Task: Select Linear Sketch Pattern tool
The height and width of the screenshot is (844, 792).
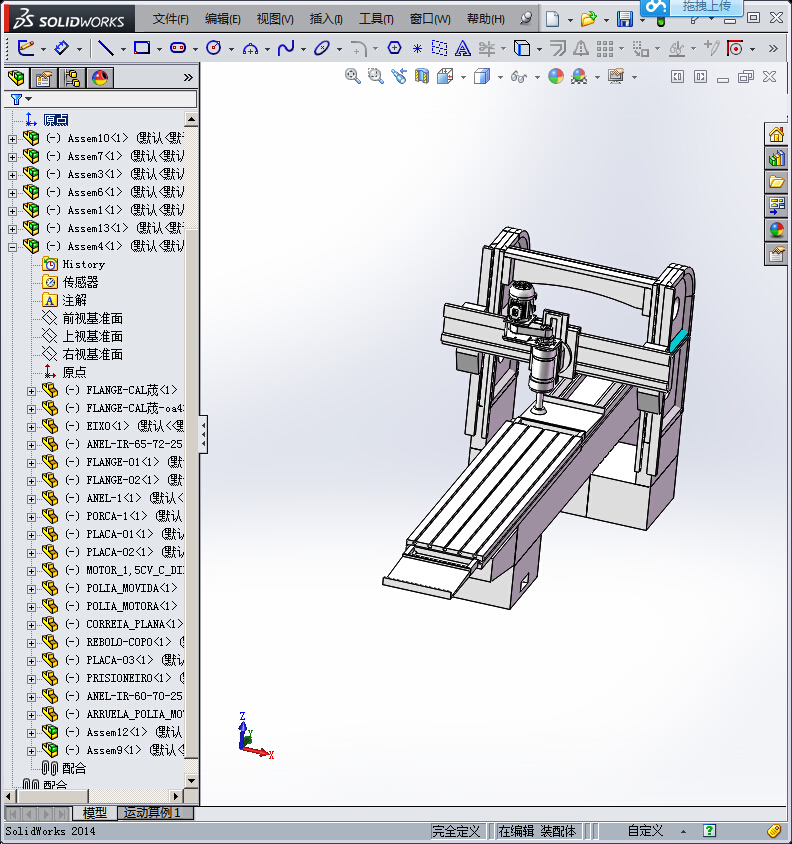Action: tap(605, 49)
